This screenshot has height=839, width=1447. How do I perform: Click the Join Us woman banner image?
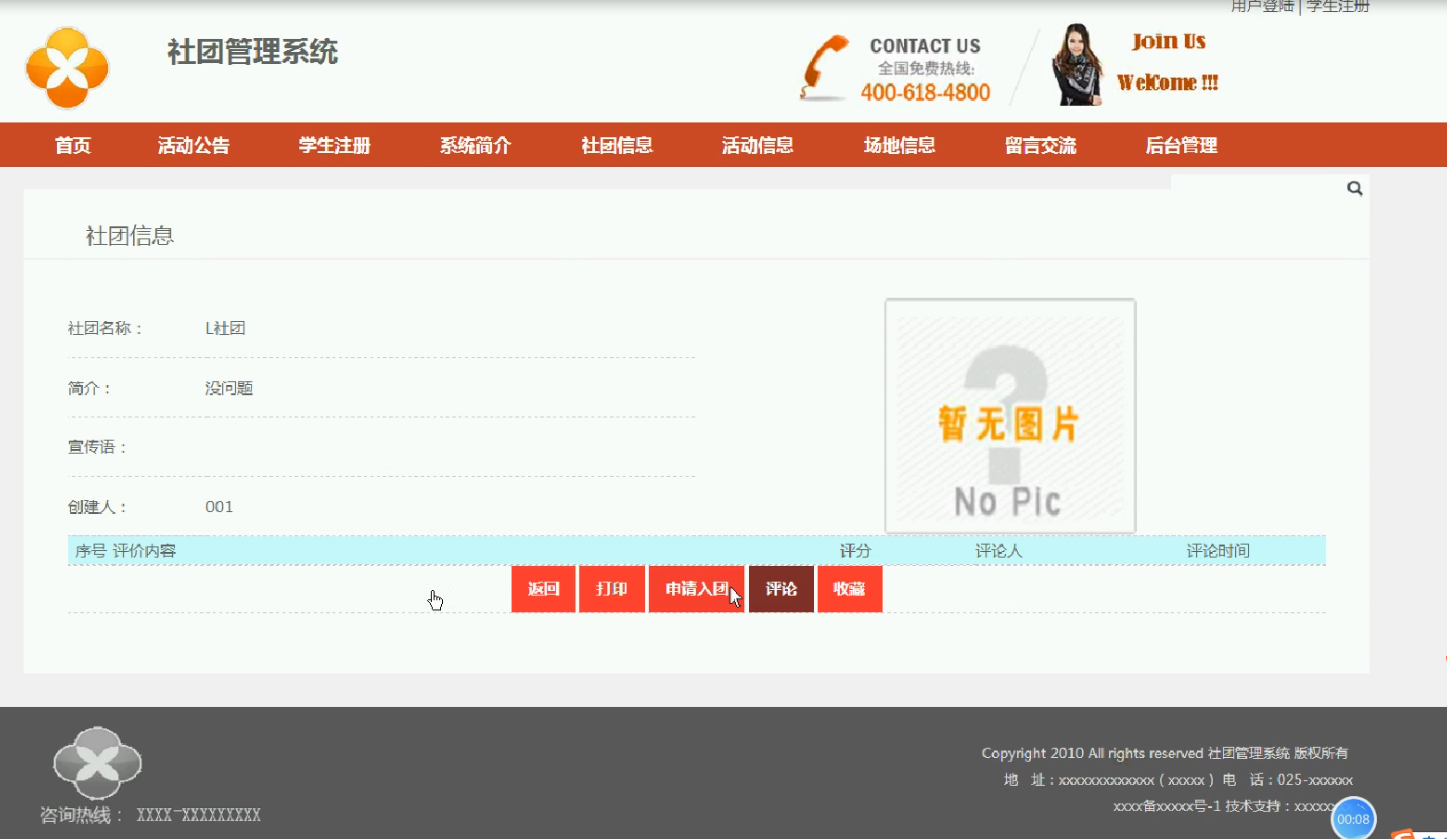coord(1135,65)
